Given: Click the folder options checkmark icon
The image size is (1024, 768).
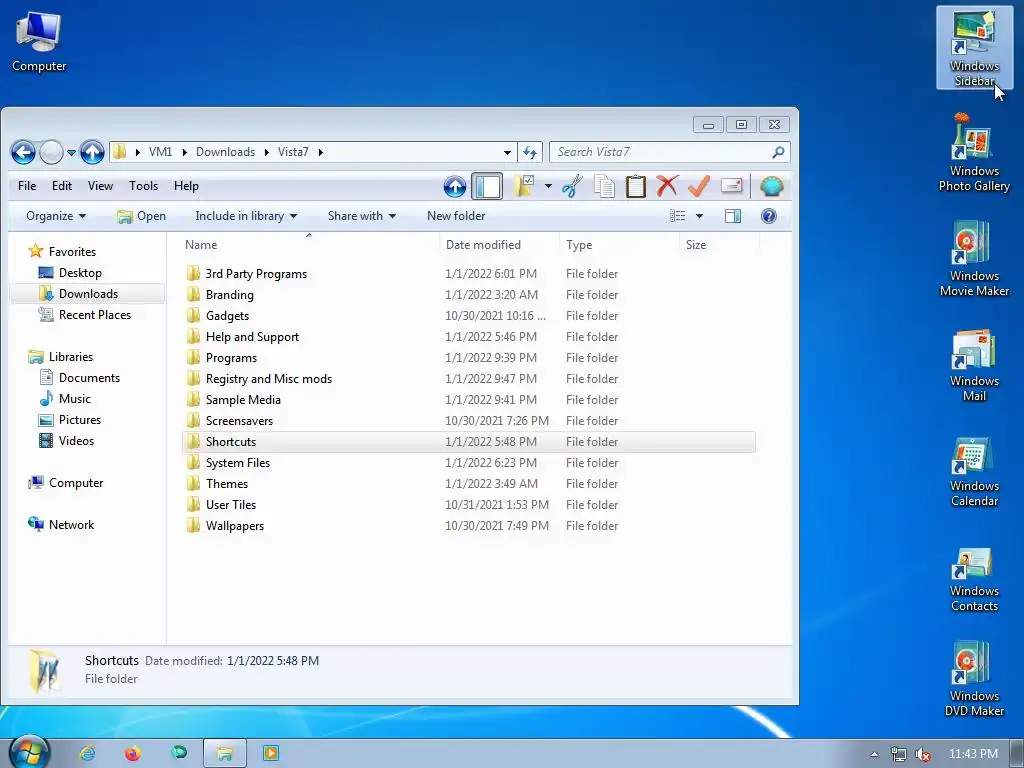Looking at the screenshot, I should (x=524, y=186).
